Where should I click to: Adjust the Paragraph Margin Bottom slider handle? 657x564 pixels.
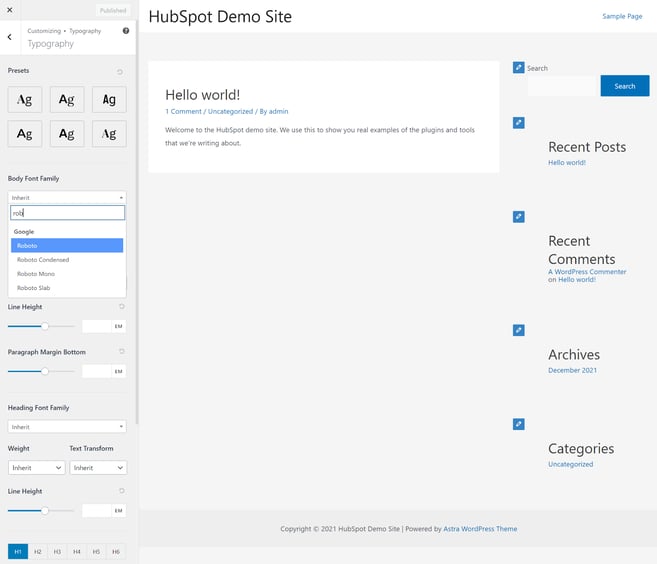pos(45,371)
